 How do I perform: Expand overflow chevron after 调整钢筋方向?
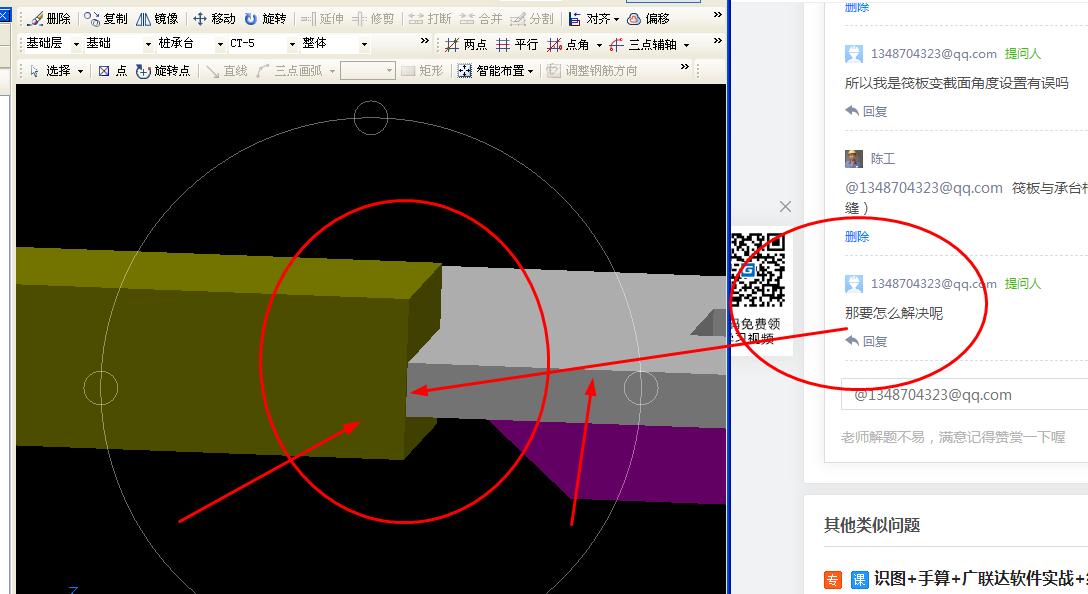click(x=685, y=67)
